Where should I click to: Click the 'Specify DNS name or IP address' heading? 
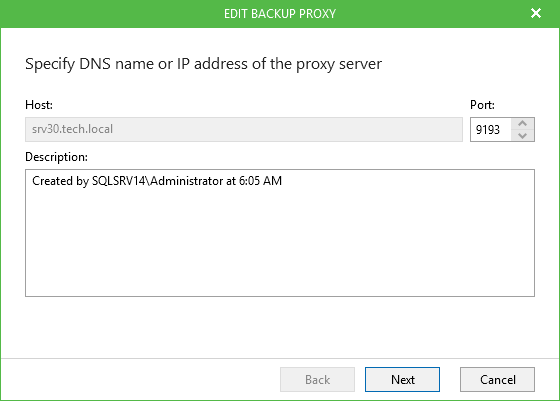[x=203, y=64]
